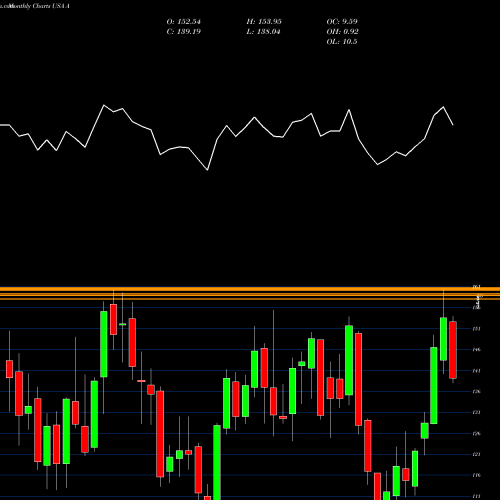Screen dimensions: 500x500
Task: Click the last point of the white line
Action: tap(453, 125)
